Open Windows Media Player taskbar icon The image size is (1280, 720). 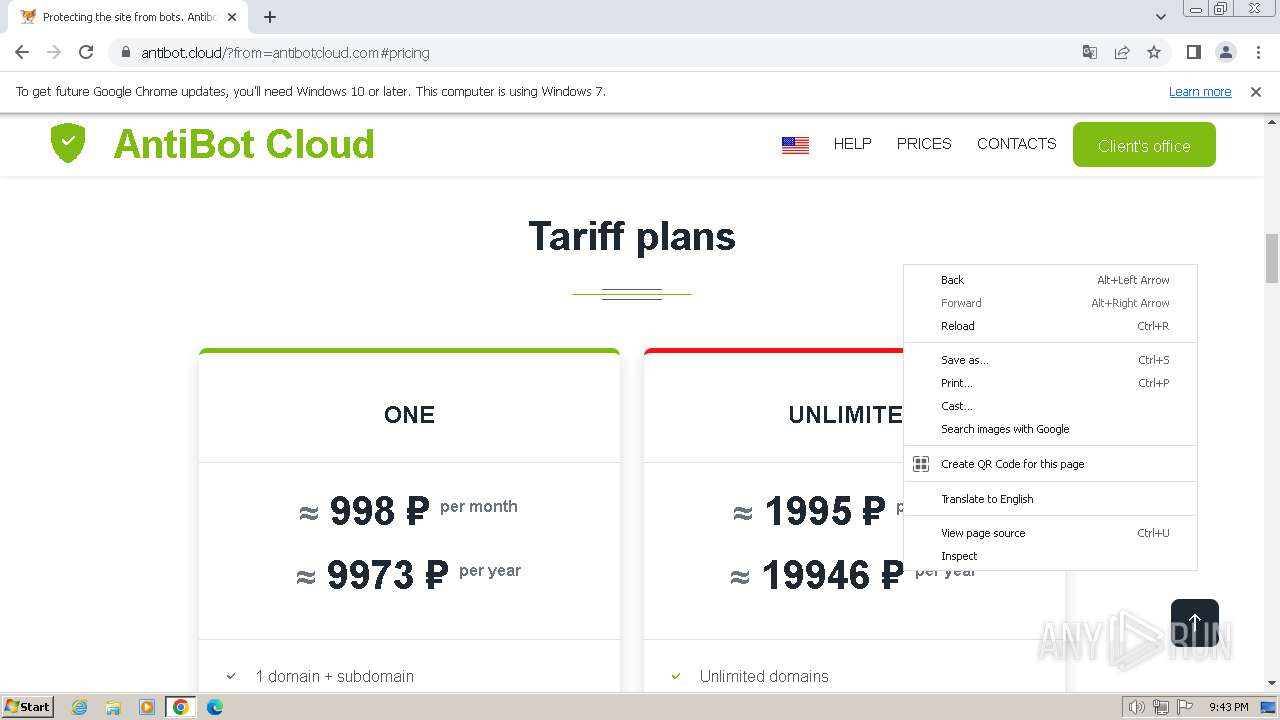pyautogui.click(x=146, y=707)
